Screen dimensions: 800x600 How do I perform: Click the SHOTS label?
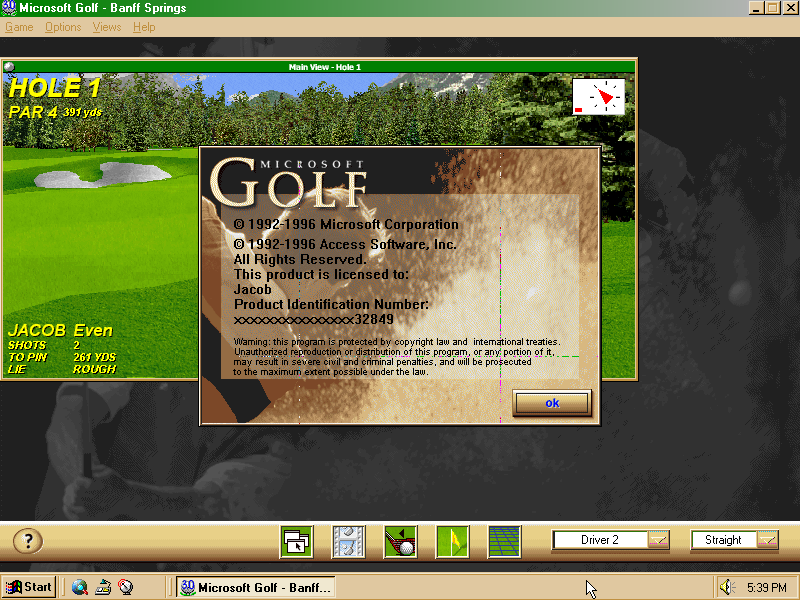(x=27, y=345)
